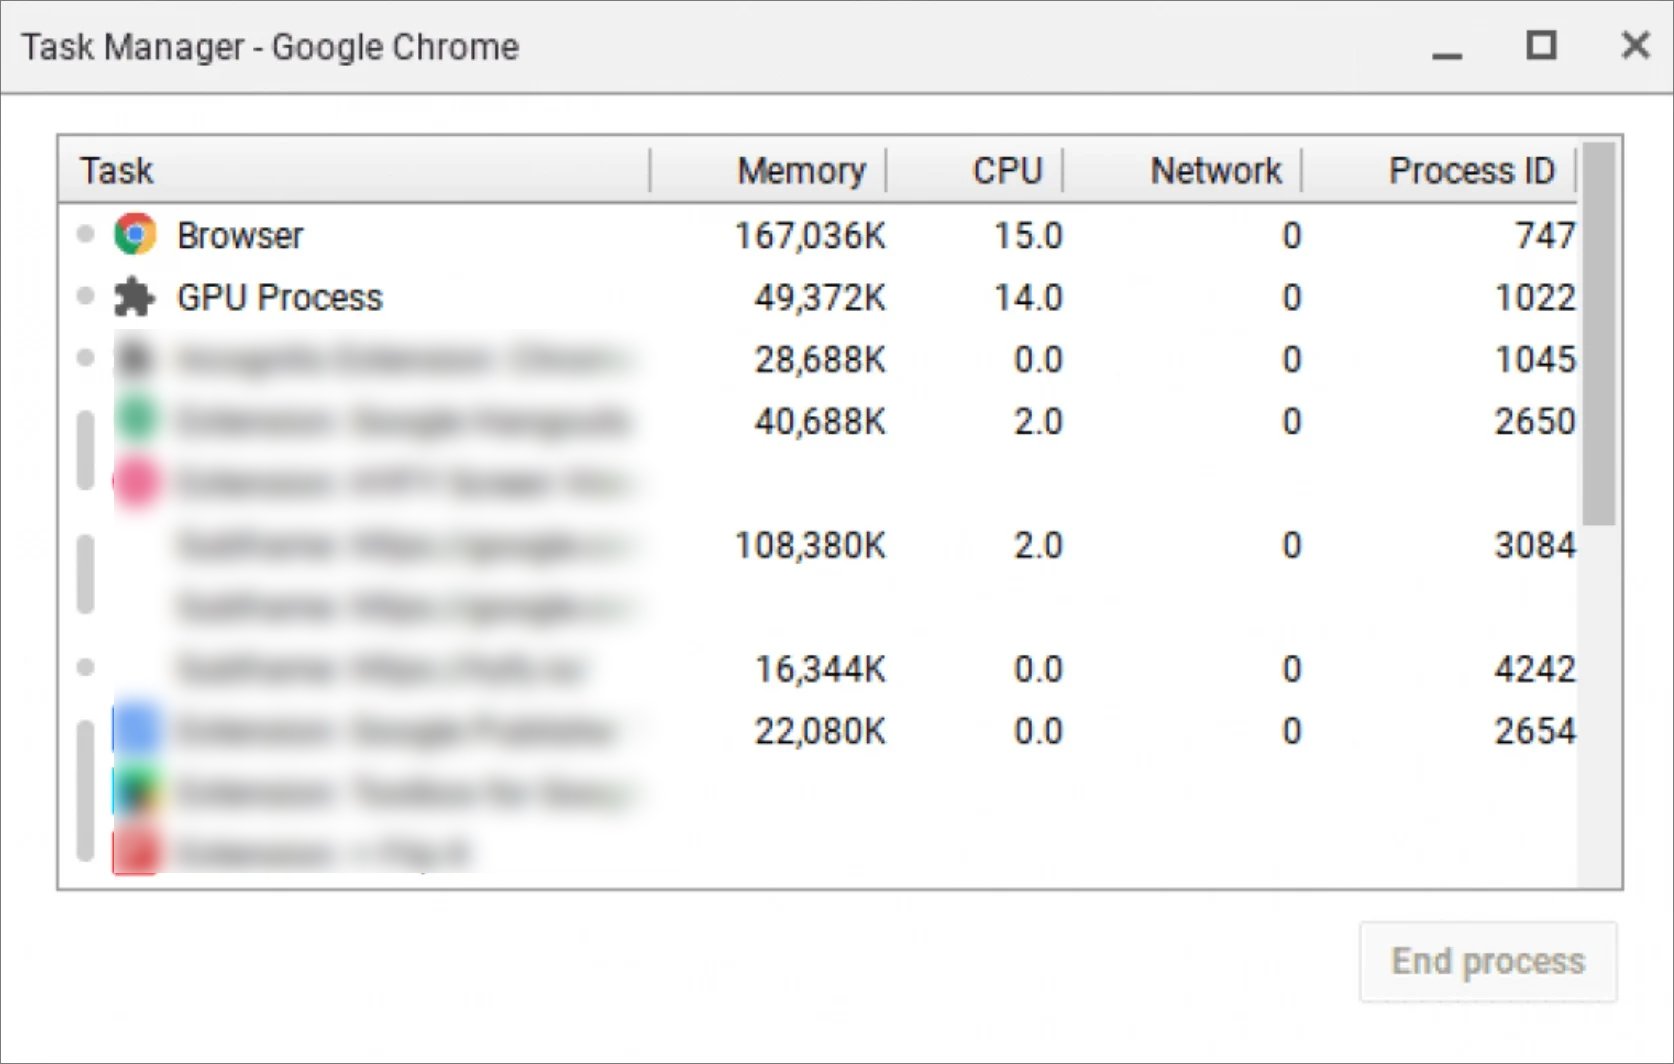Click process ID 2654

click(x=1535, y=732)
